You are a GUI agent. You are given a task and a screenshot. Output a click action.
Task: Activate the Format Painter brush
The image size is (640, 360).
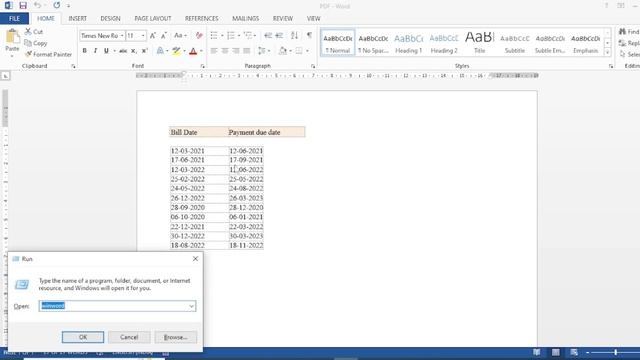(x=28, y=54)
